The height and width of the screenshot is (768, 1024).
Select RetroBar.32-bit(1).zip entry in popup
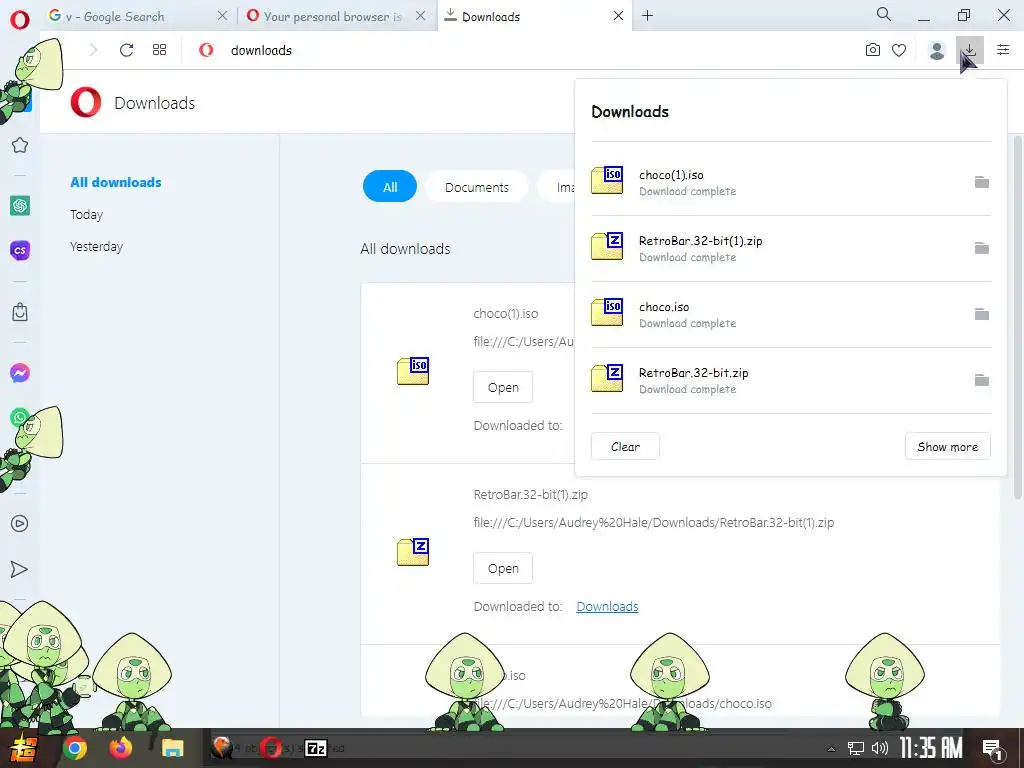[791, 248]
